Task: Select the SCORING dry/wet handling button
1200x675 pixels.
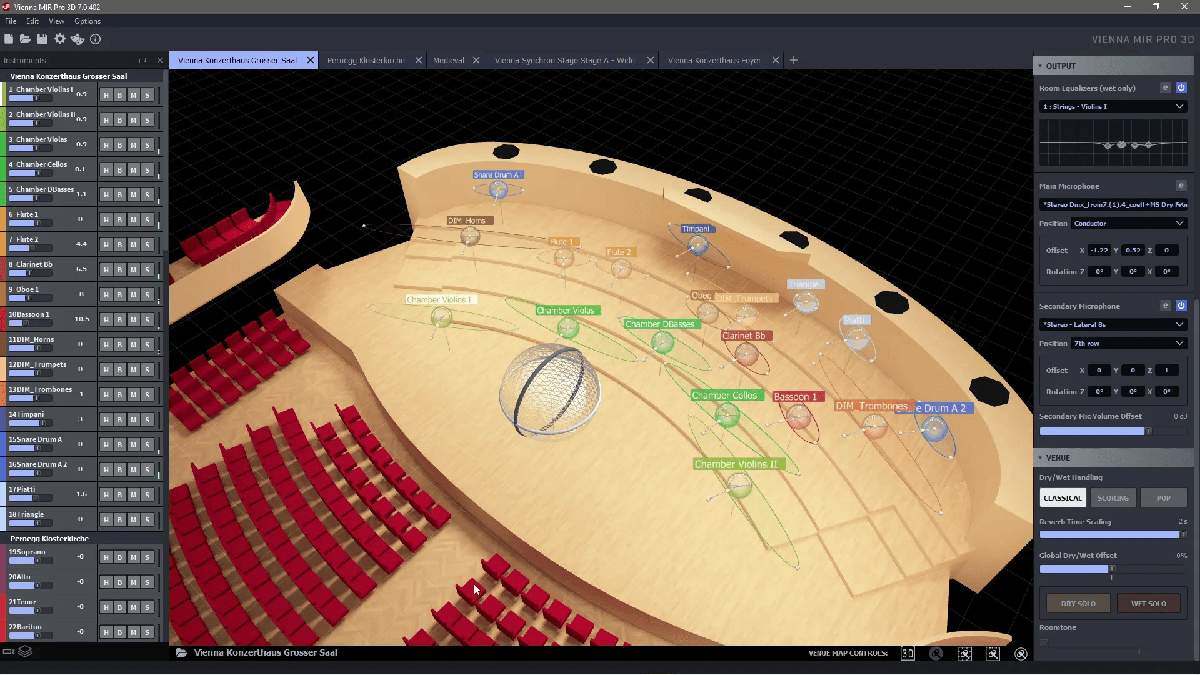Action: click(x=1112, y=498)
